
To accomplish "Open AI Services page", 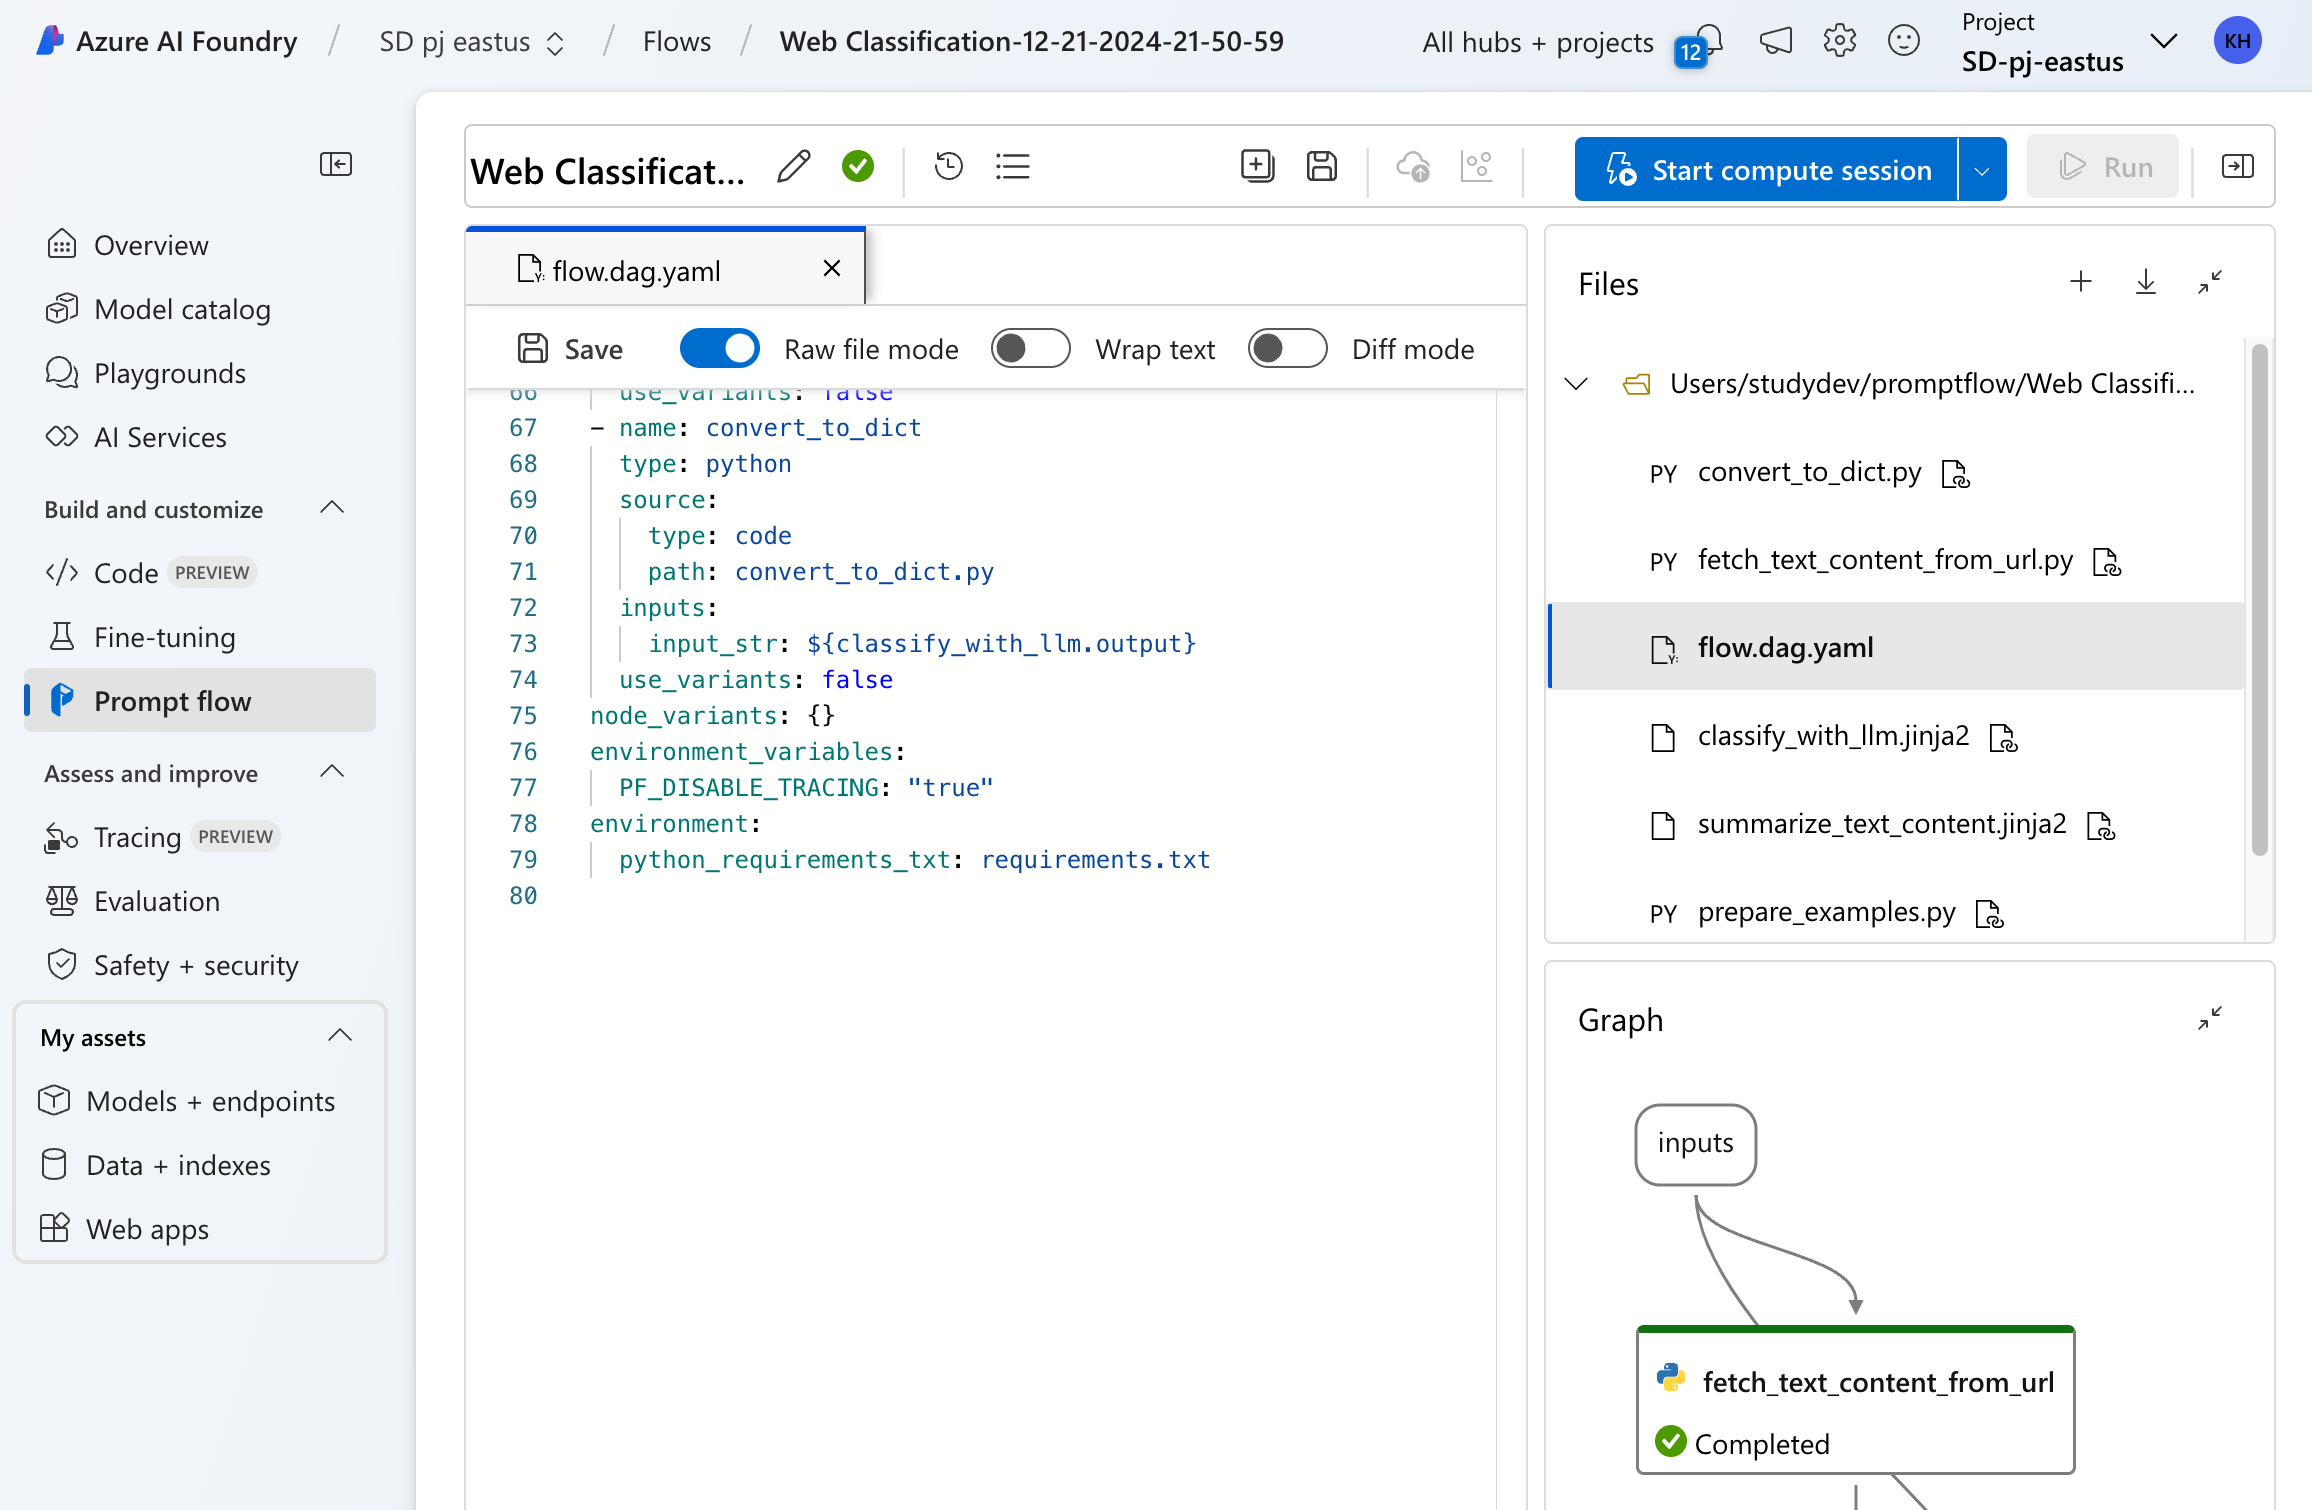I will 200,437.
